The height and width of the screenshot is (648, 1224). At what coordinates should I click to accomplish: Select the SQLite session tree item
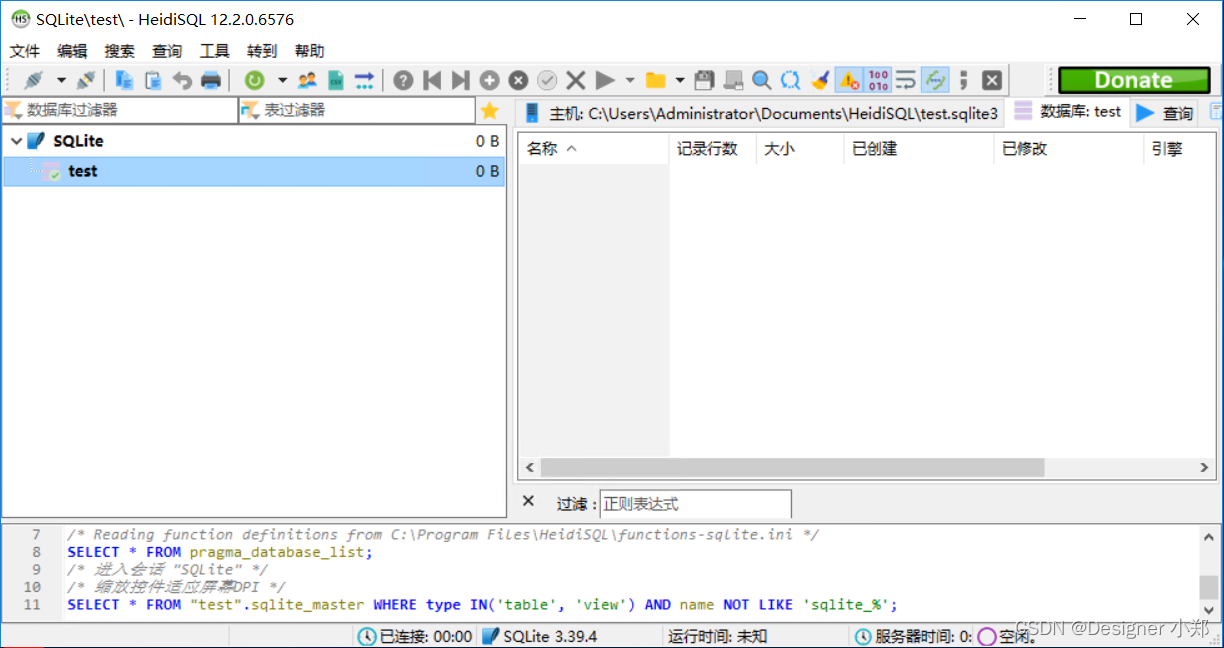[x=254, y=141]
